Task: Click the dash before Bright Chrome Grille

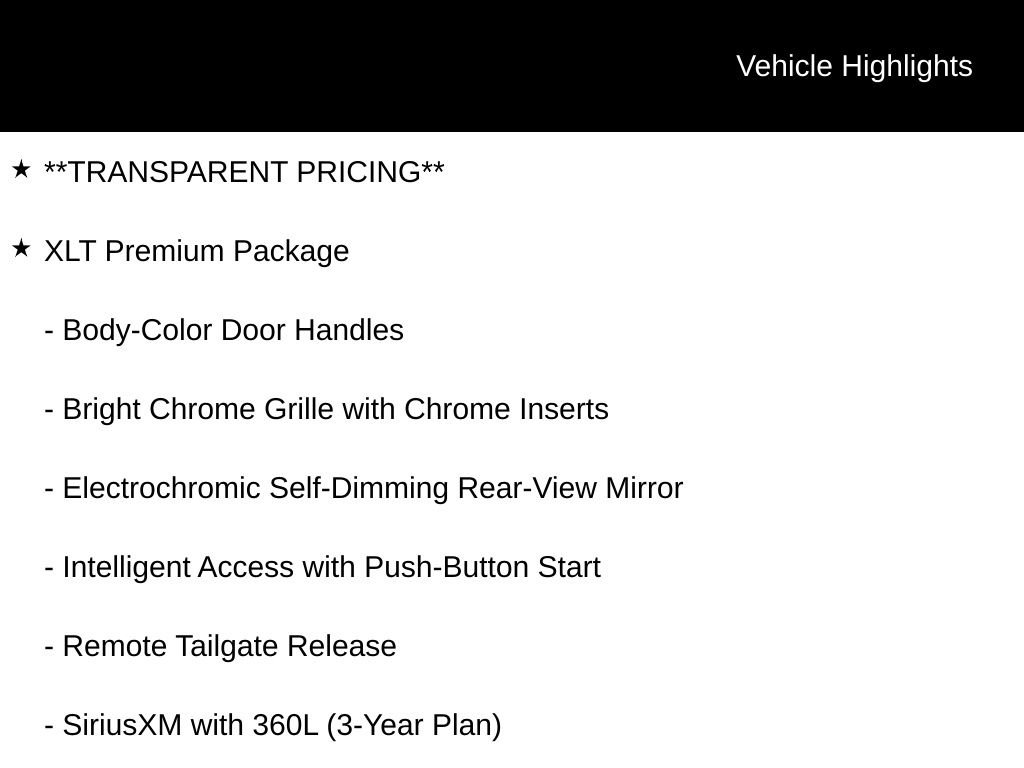Action: (49, 411)
